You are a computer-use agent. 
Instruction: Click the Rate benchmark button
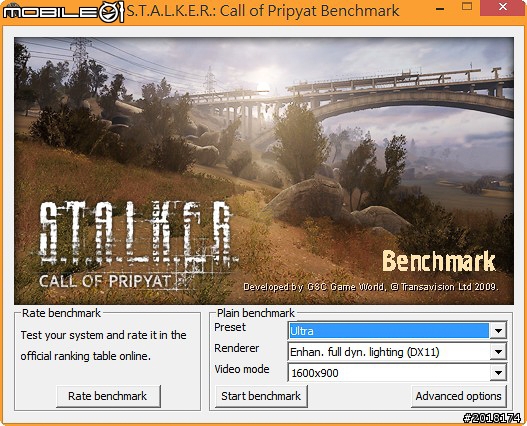pyautogui.click(x=108, y=396)
